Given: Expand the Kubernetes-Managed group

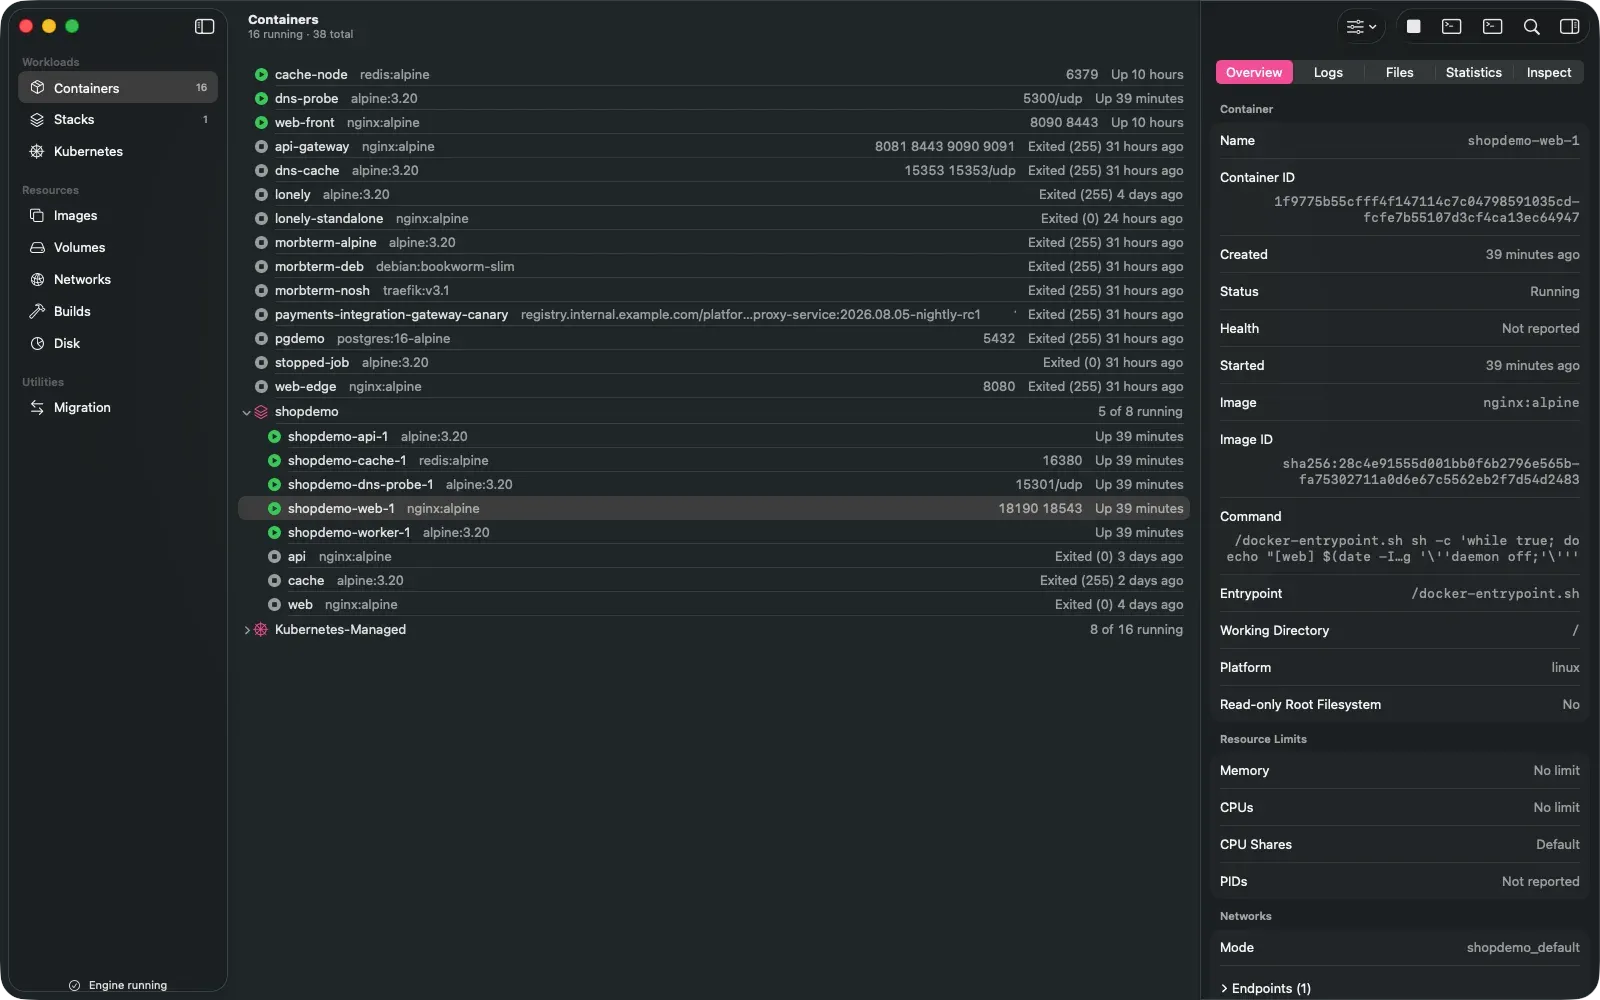Looking at the screenshot, I should (x=246, y=630).
